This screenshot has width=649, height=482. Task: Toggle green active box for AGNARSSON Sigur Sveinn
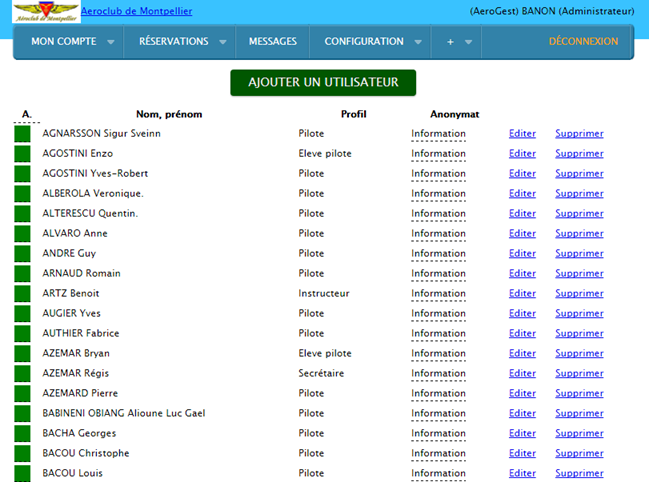pos(22,134)
